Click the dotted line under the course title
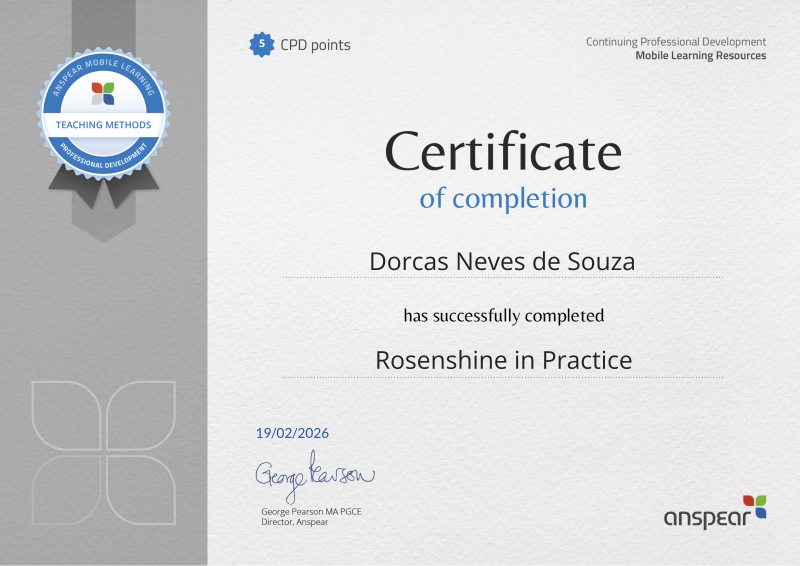The image size is (800, 566). click(503, 378)
